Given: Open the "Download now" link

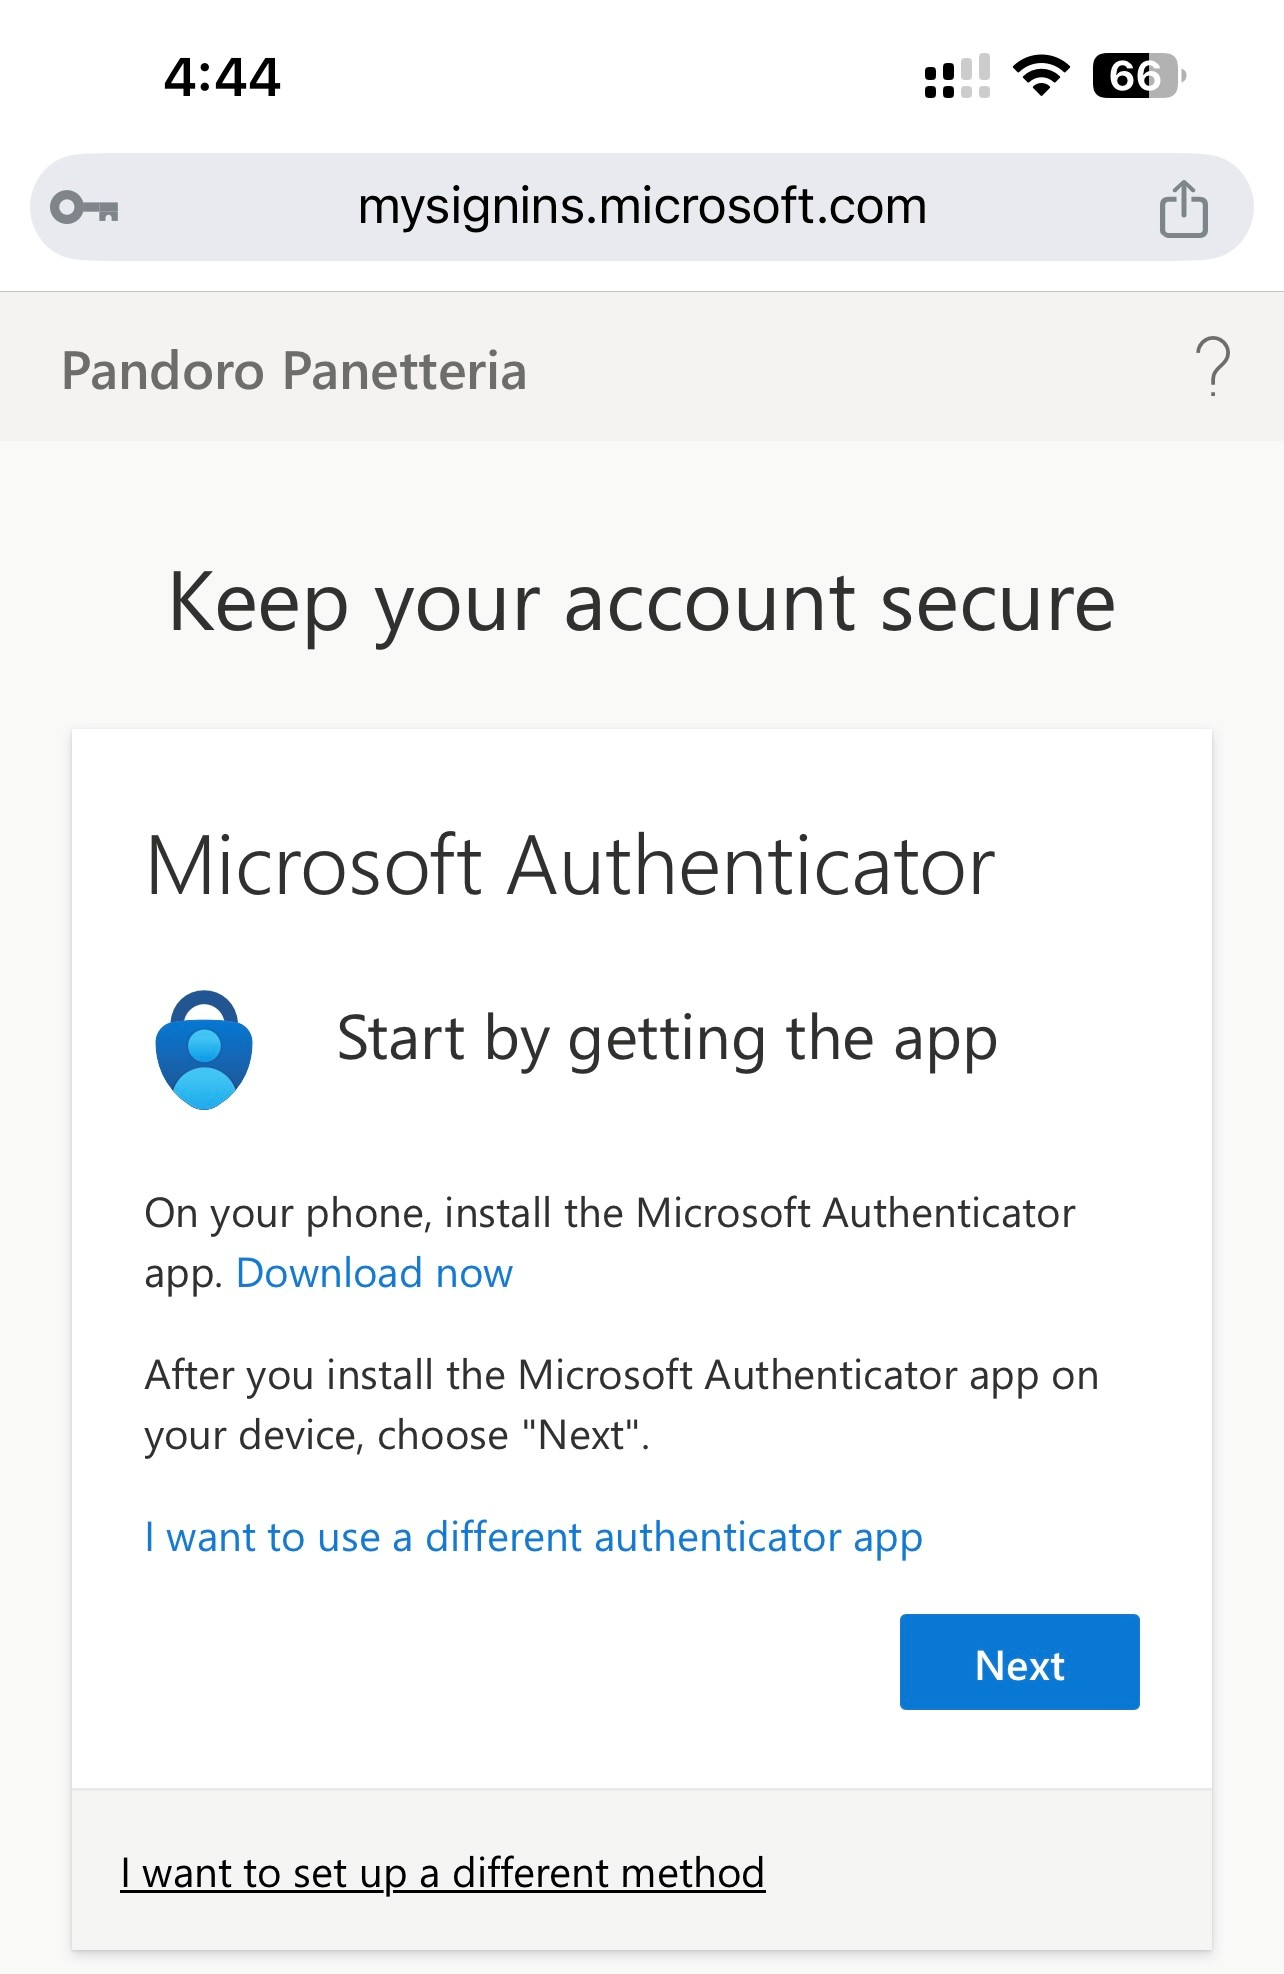Looking at the screenshot, I should tap(374, 1273).
